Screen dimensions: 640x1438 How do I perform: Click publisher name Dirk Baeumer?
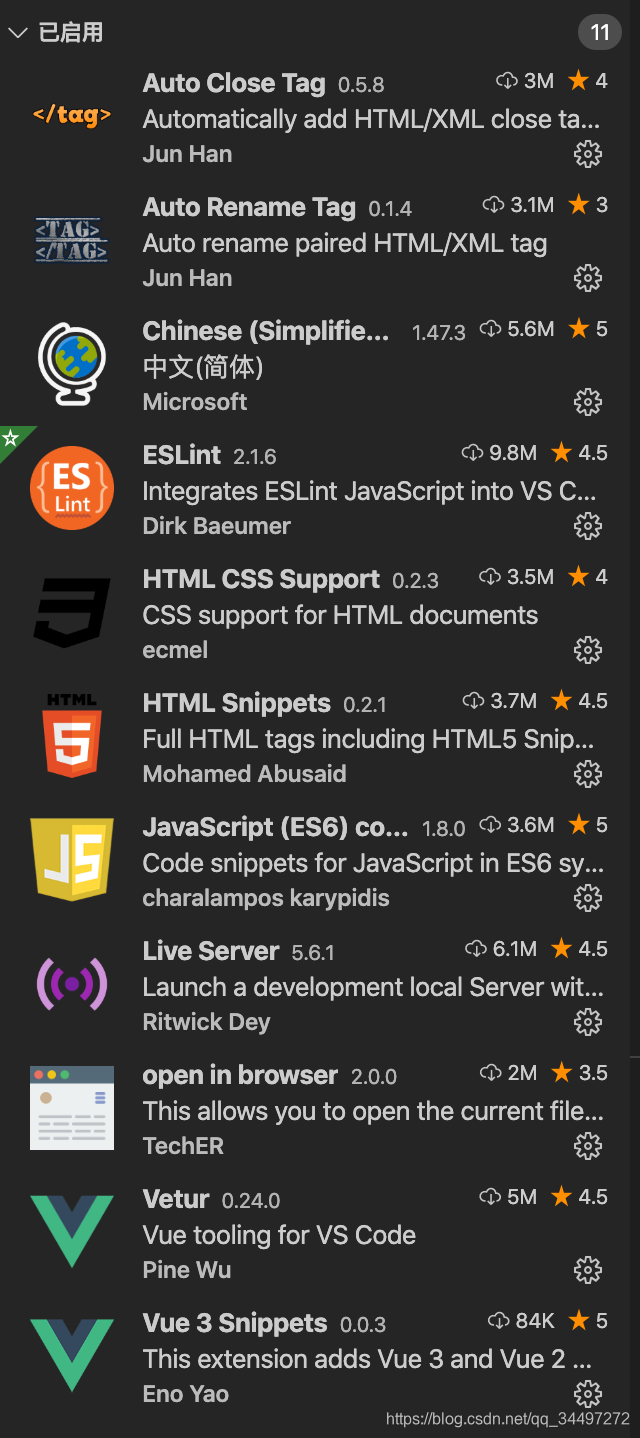(217, 526)
